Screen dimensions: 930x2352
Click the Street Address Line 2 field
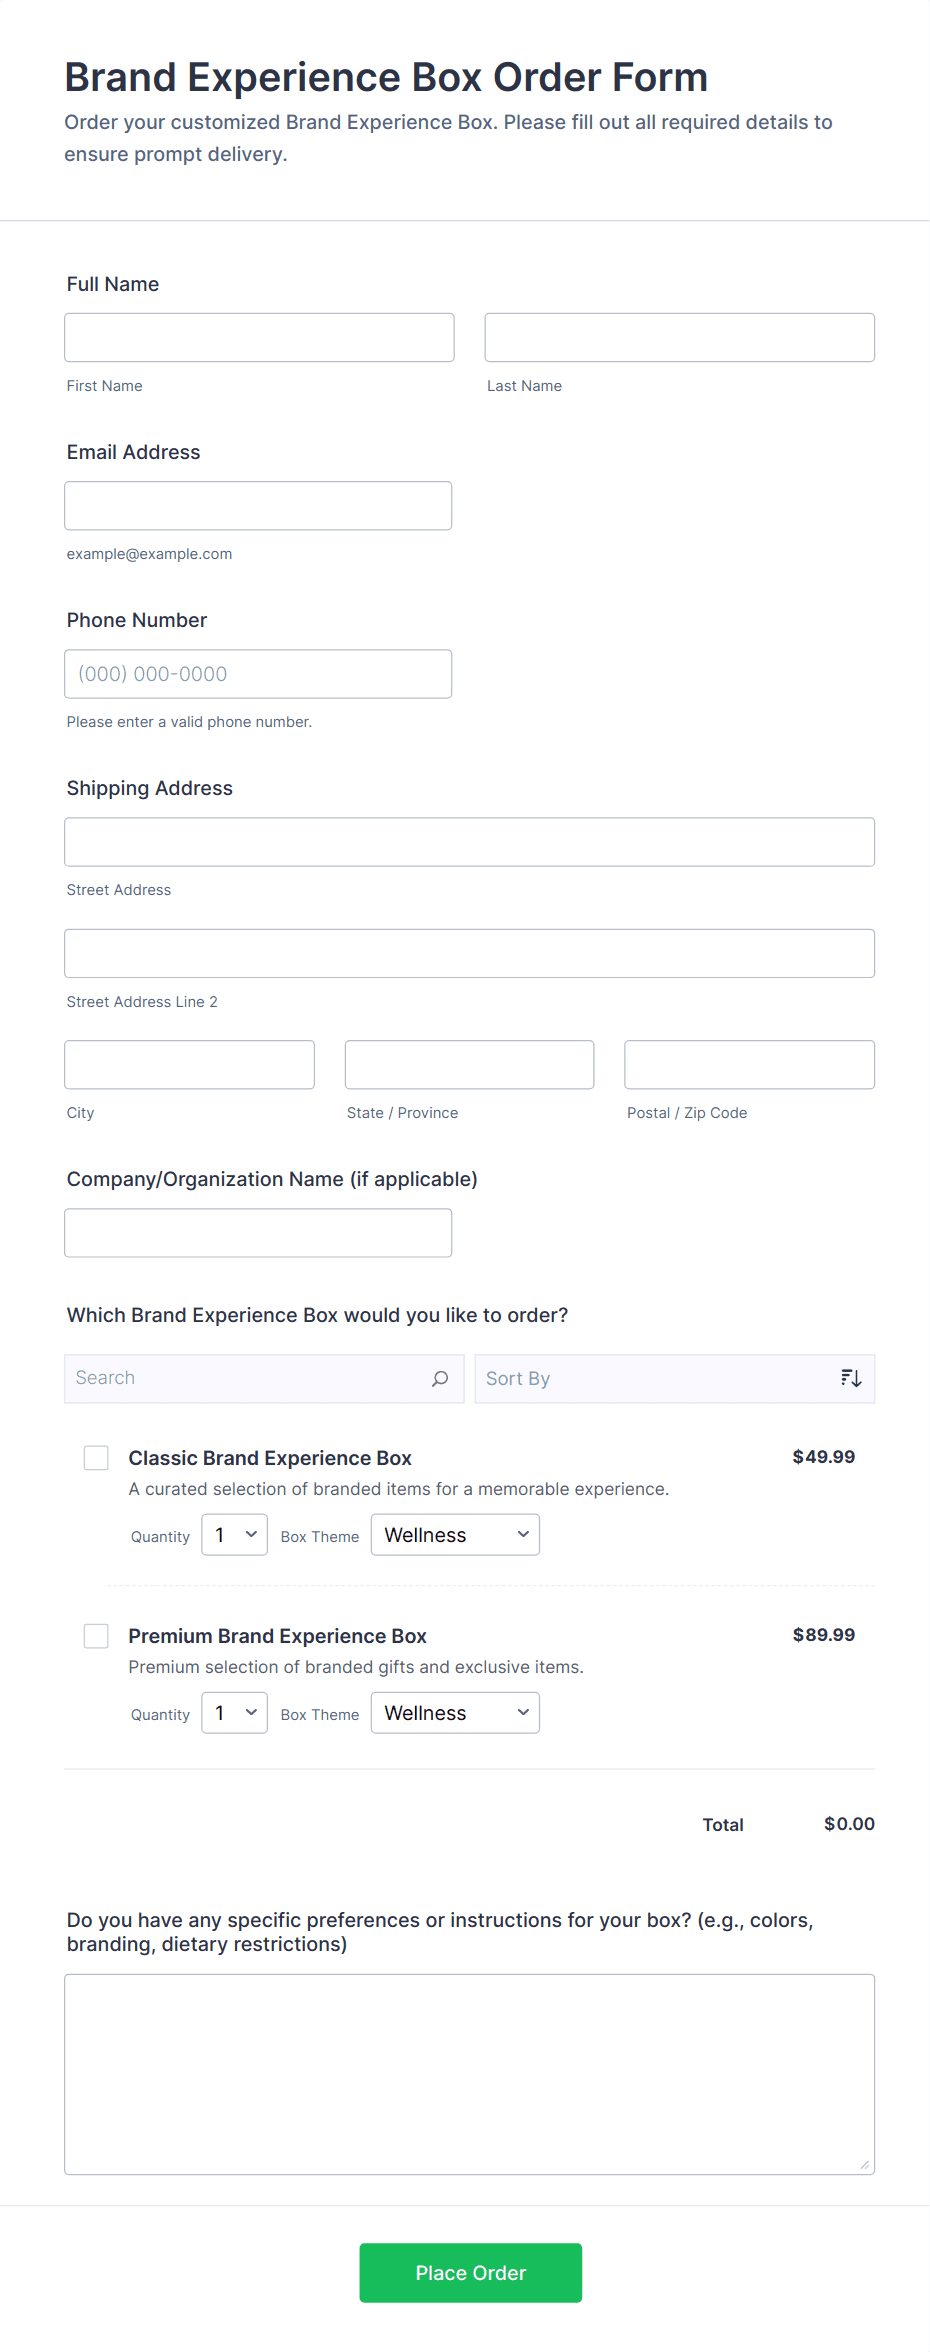pos(469,954)
